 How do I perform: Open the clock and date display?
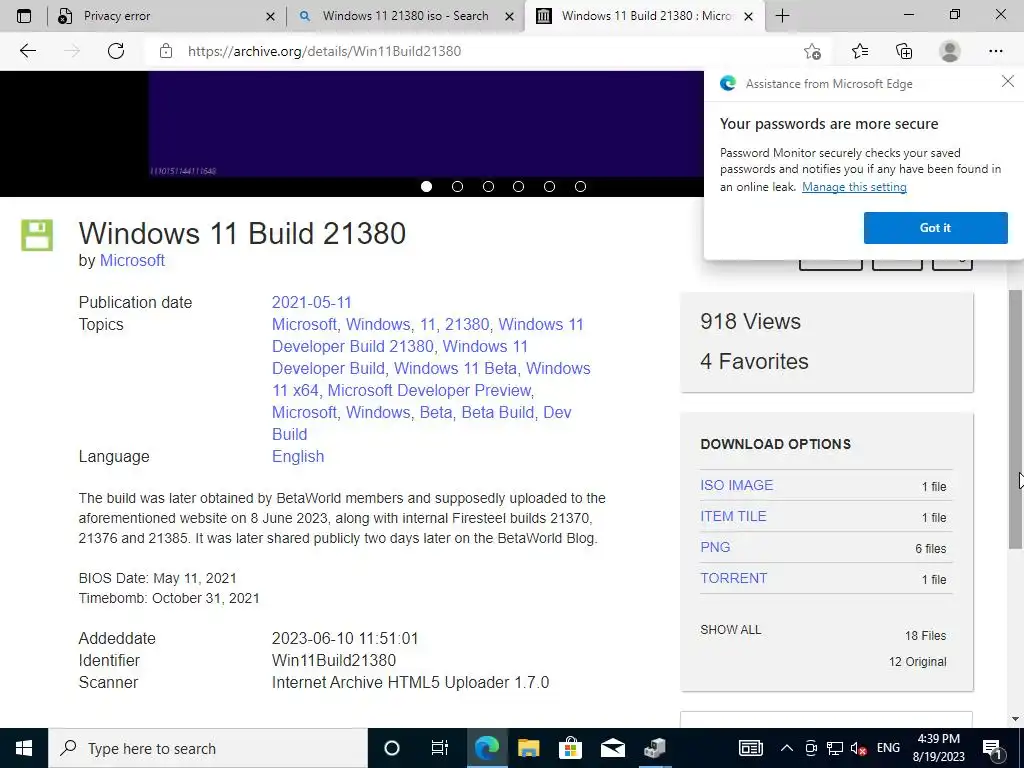click(938, 748)
